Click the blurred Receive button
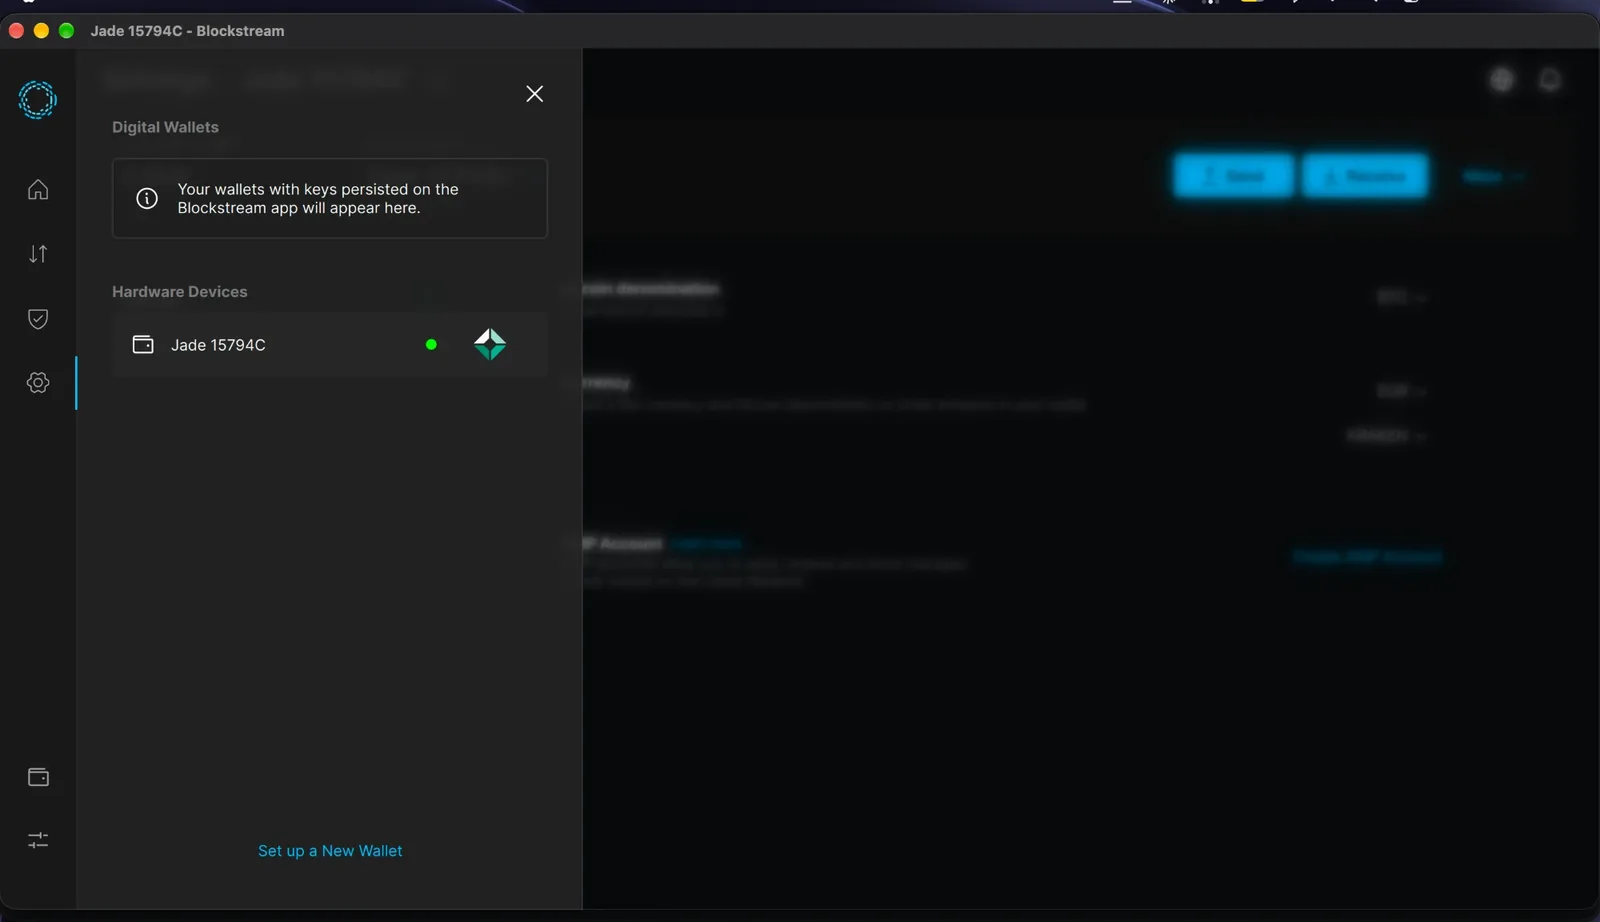Image resolution: width=1600 pixels, height=922 pixels. pyautogui.click(x=1365, y=176)
